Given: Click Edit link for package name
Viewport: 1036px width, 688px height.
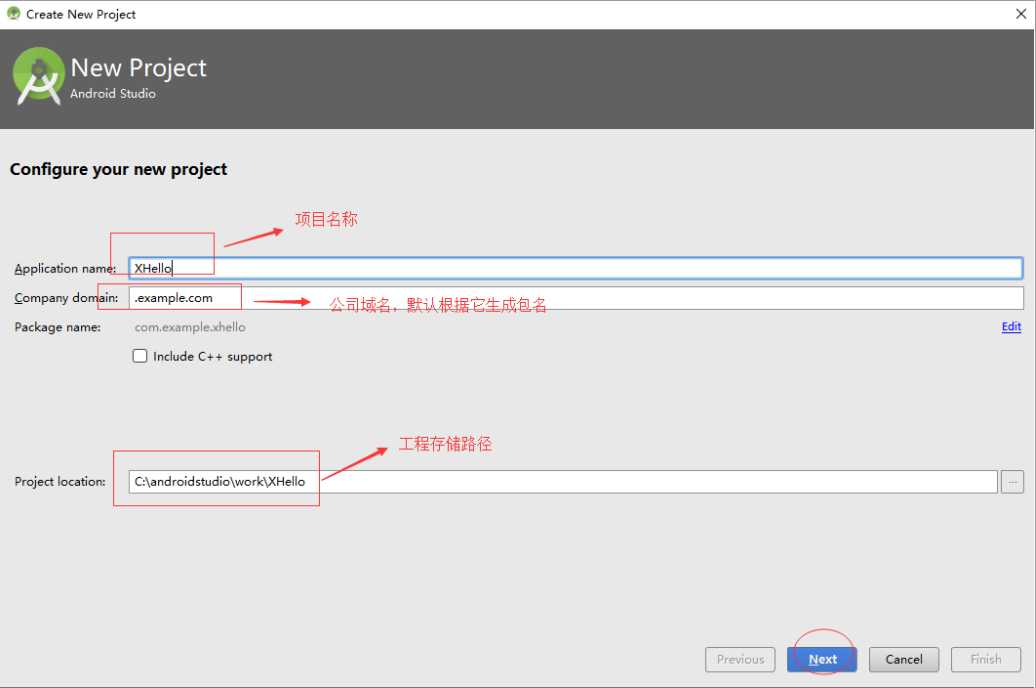Looking at the screenshot, I should tap(1011, 326).
